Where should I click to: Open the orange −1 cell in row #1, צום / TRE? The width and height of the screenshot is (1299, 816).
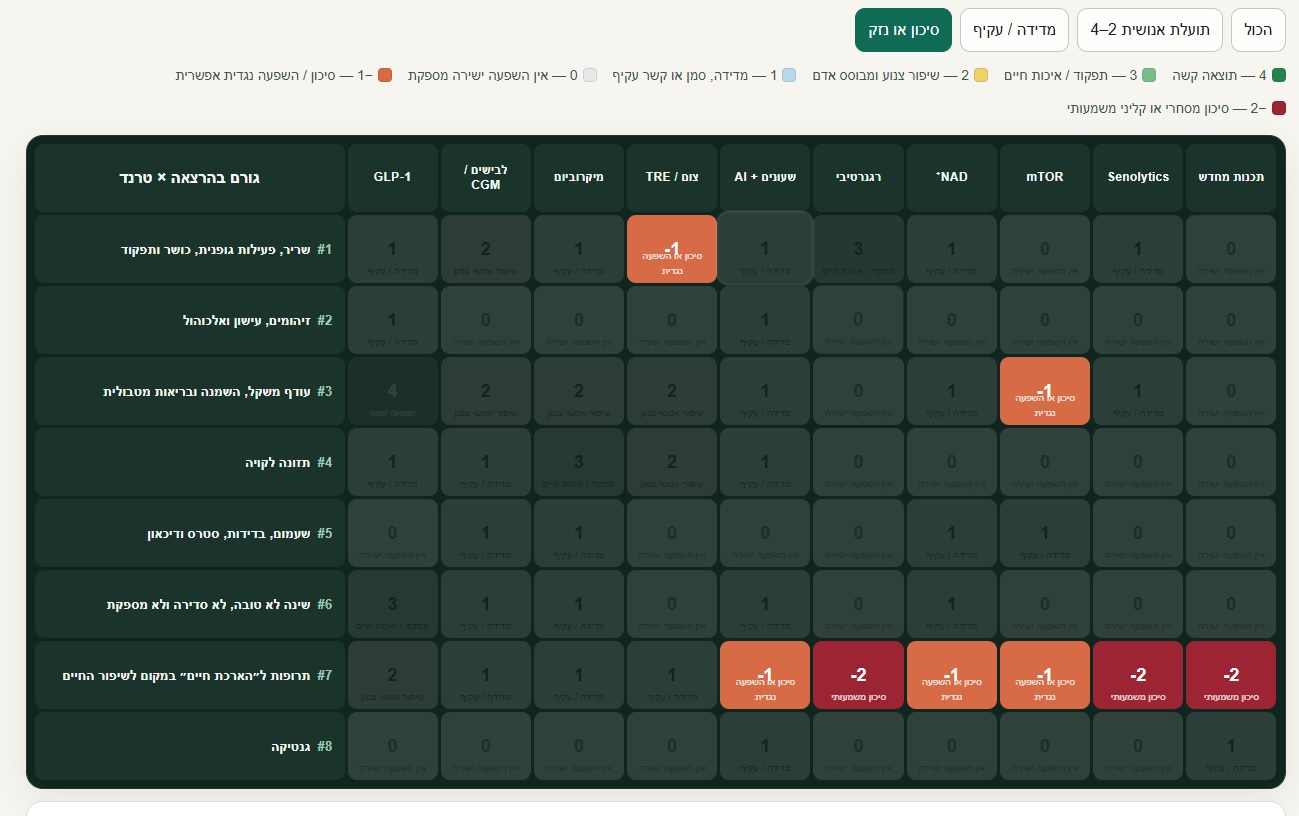tap(672, 249)
